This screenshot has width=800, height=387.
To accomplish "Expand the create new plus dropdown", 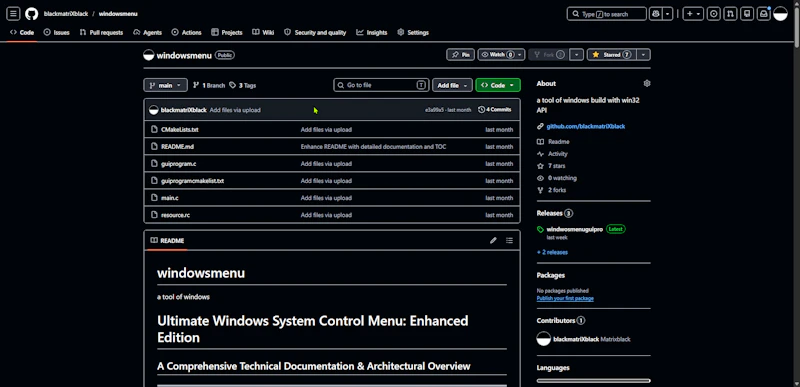I will (x=693, y=14).
